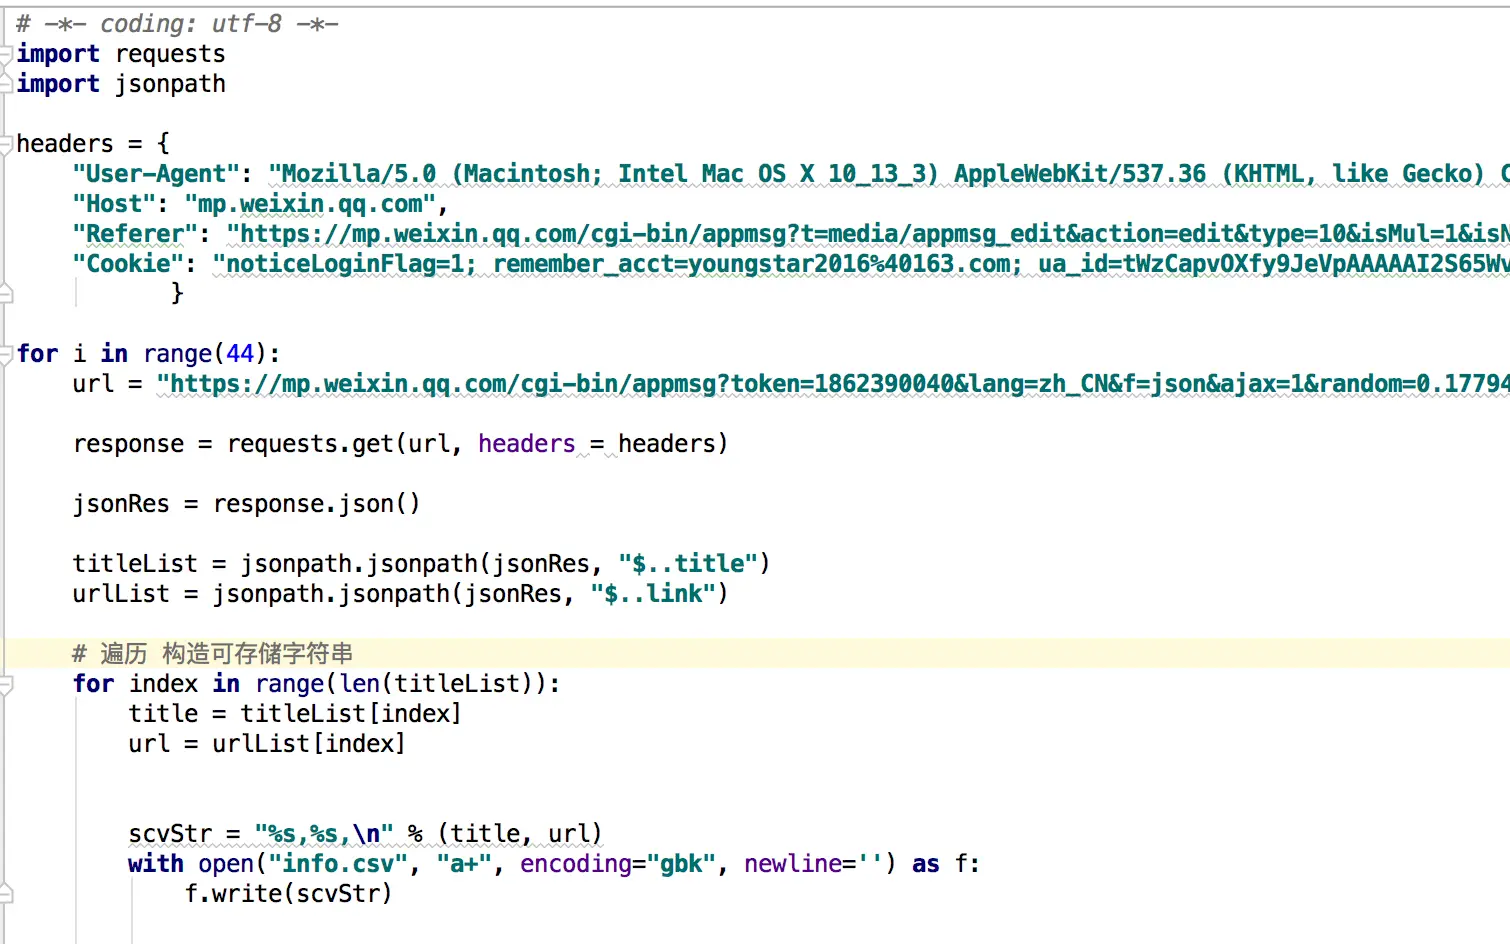Viewport: 1510px width, 944px height.
Task: Click the "with" keyword
Action: 156,864
